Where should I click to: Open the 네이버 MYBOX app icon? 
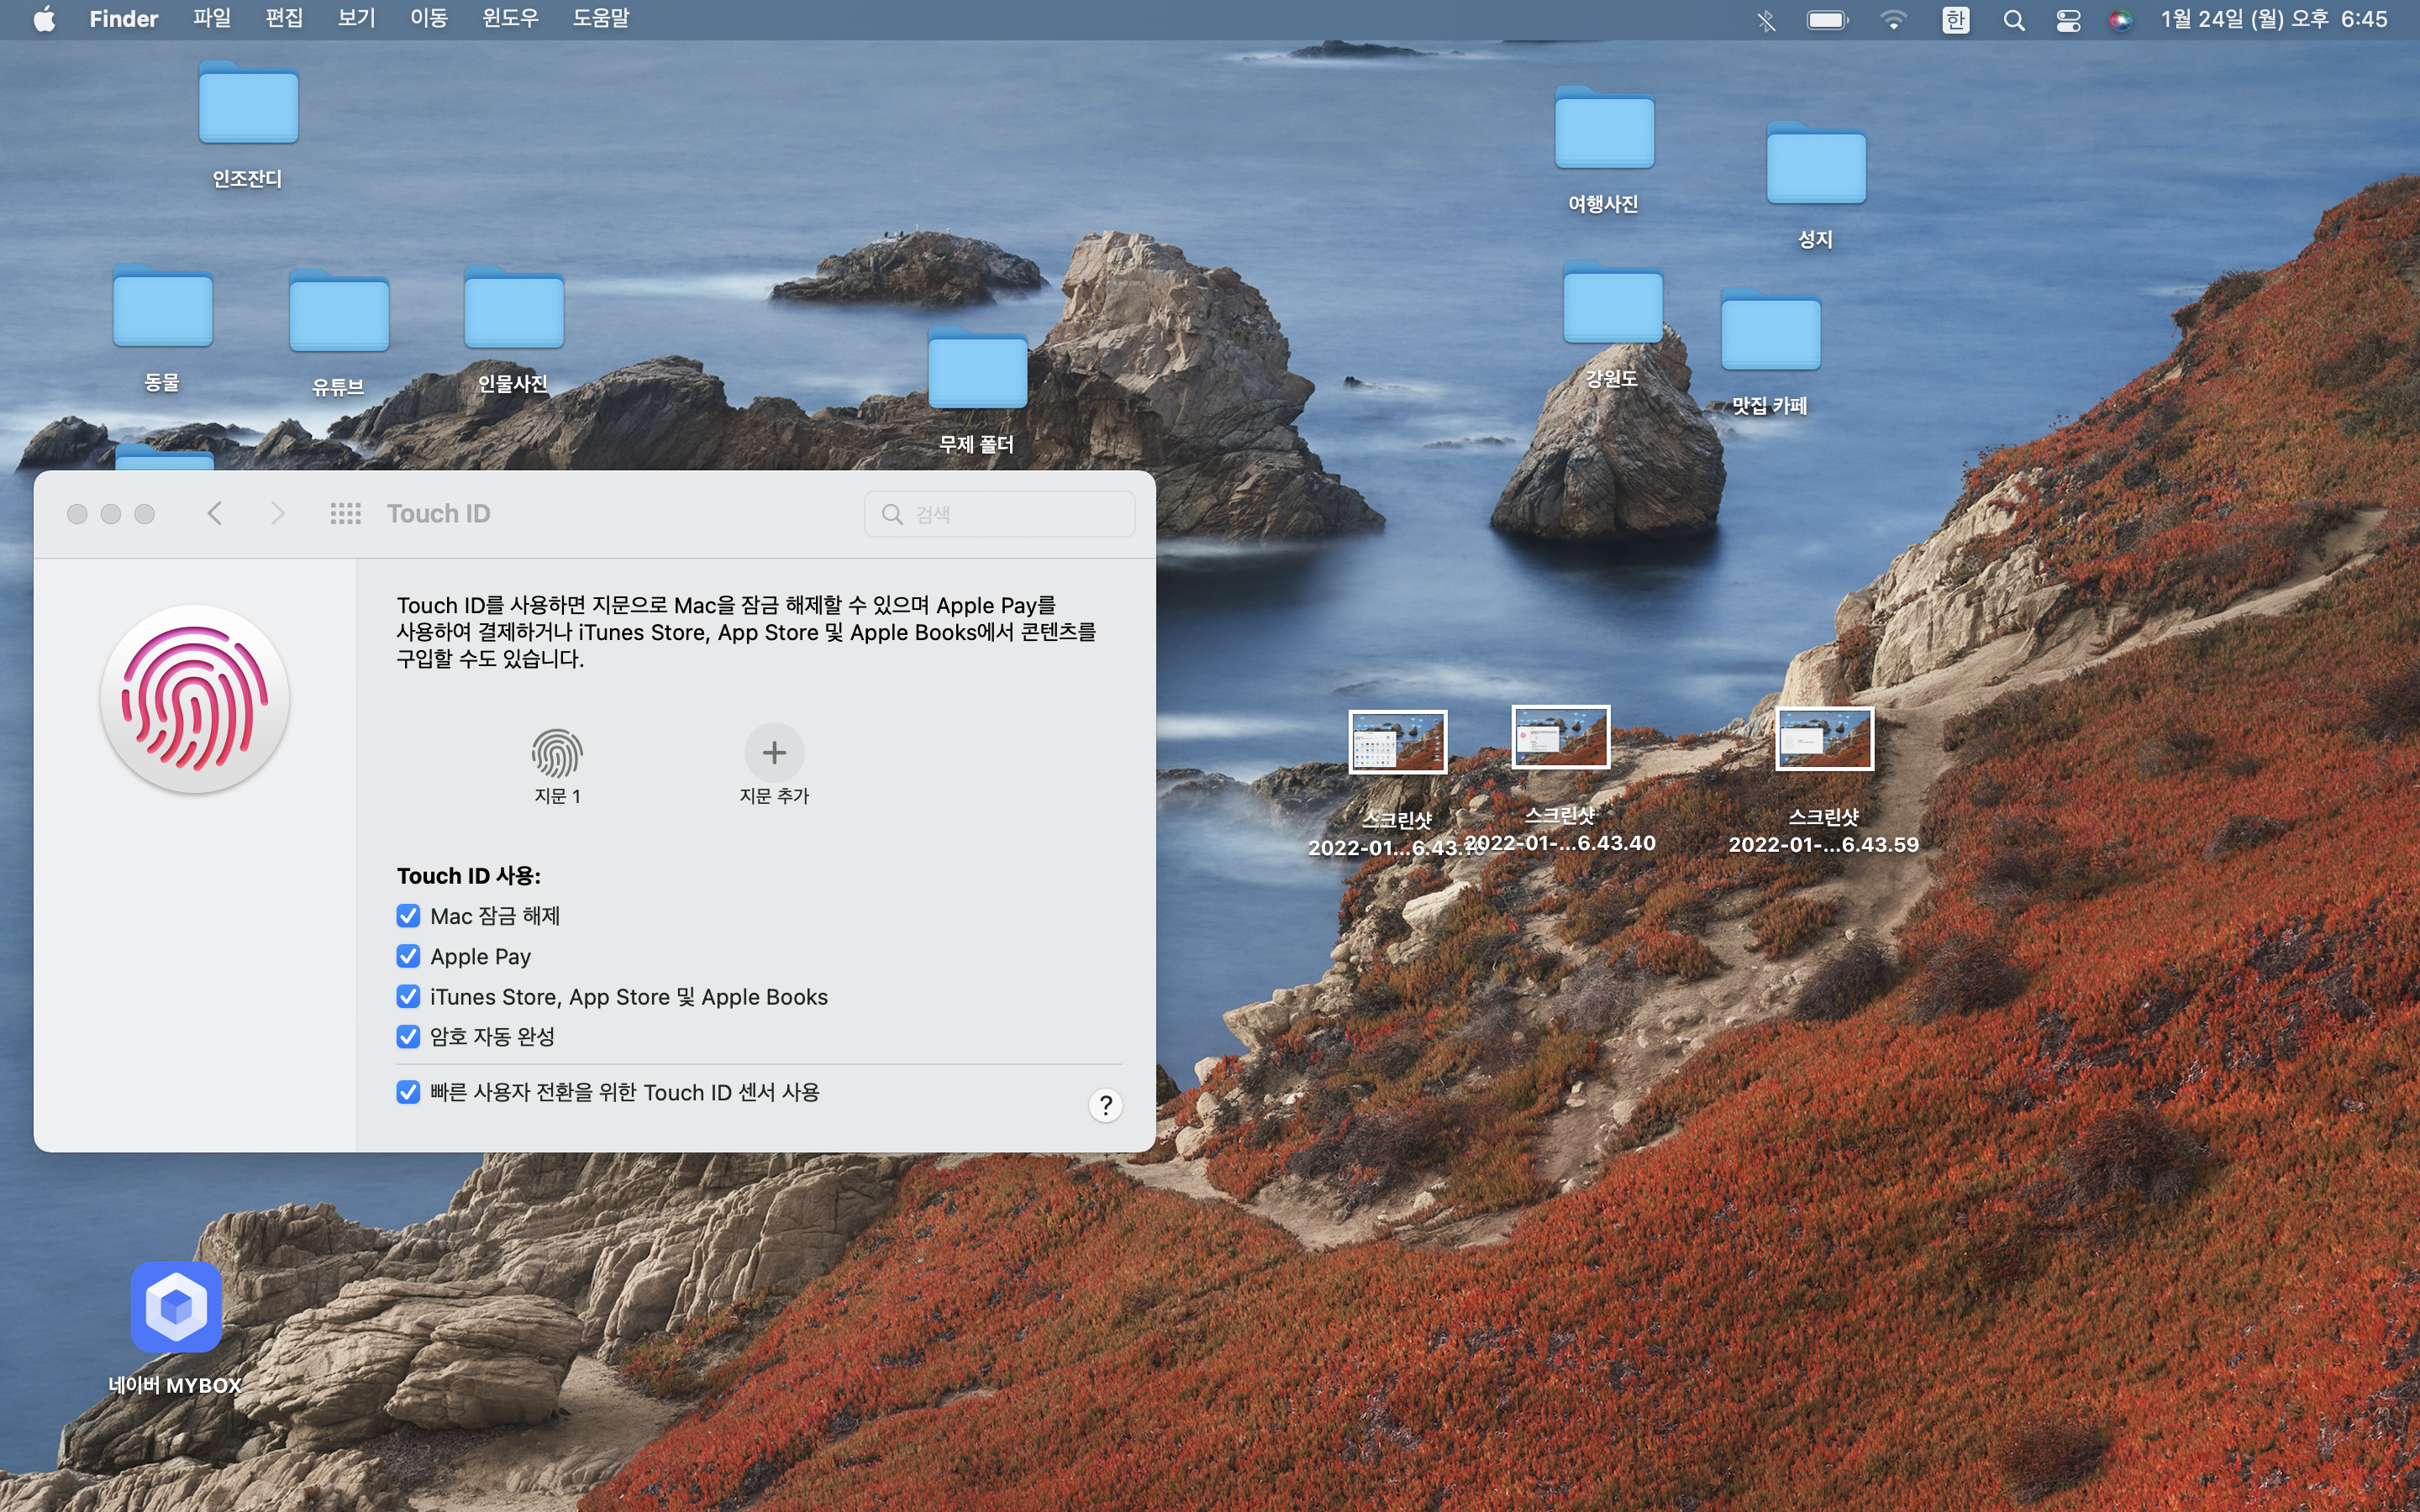coord(176,1307)
